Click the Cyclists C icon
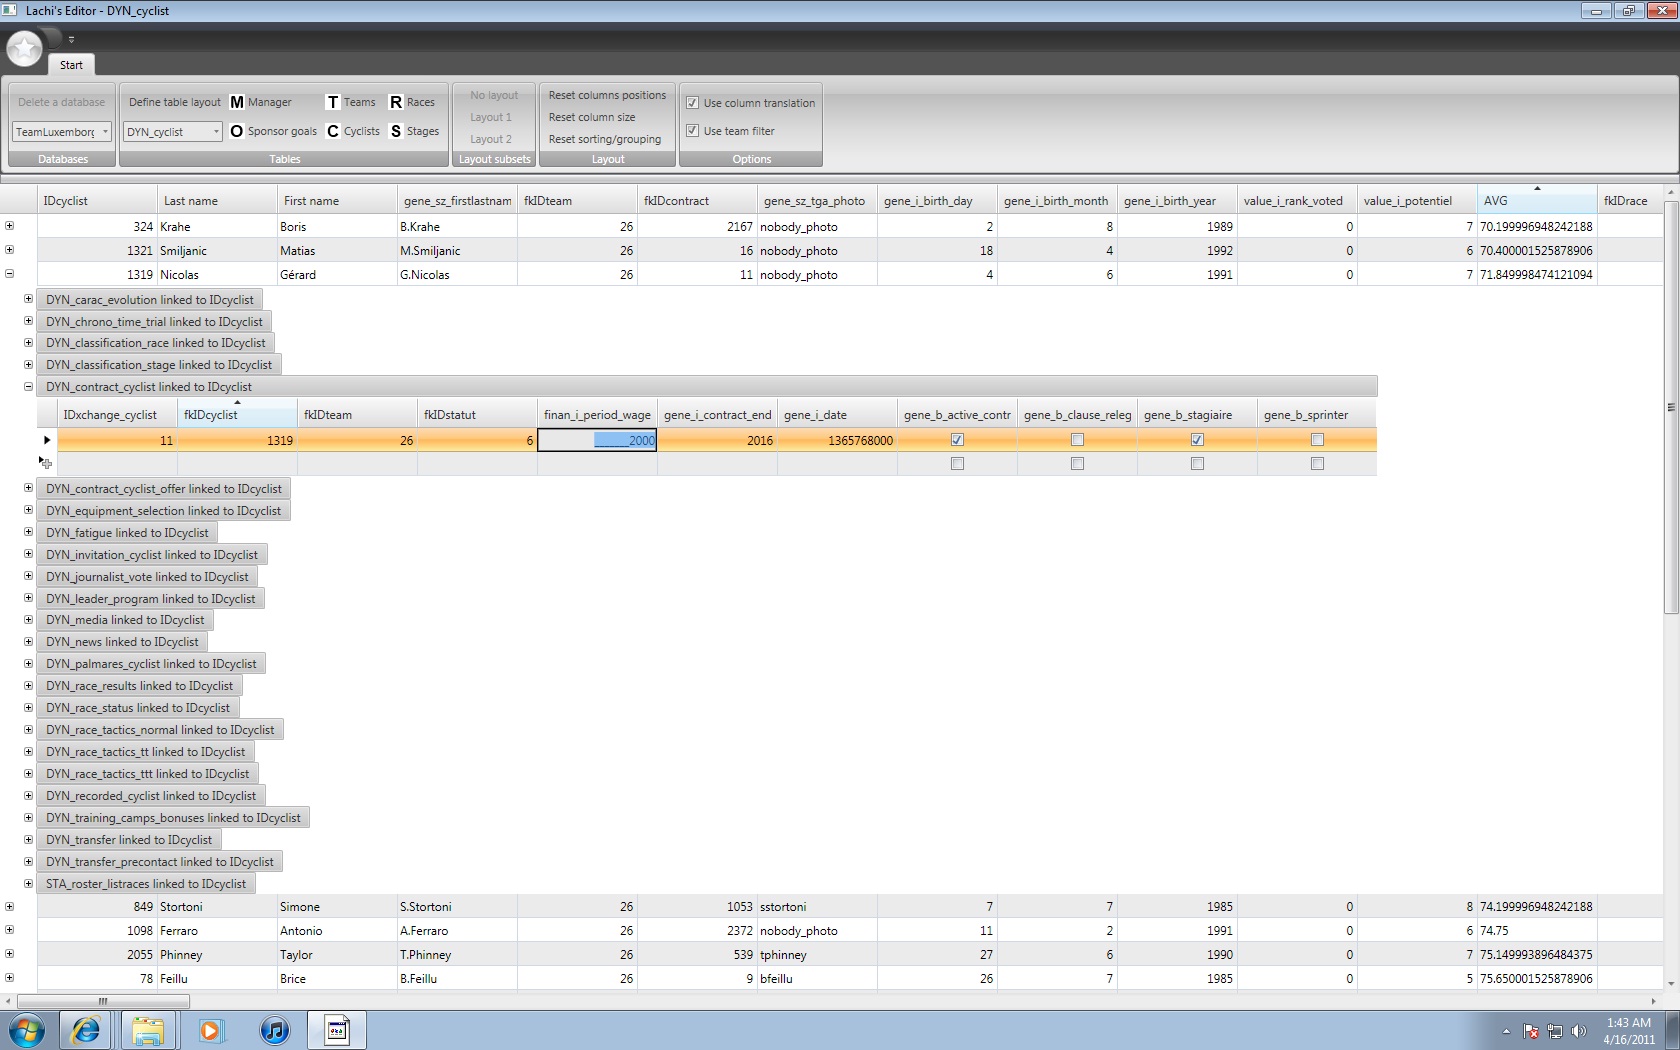 (x=333, y=131)
